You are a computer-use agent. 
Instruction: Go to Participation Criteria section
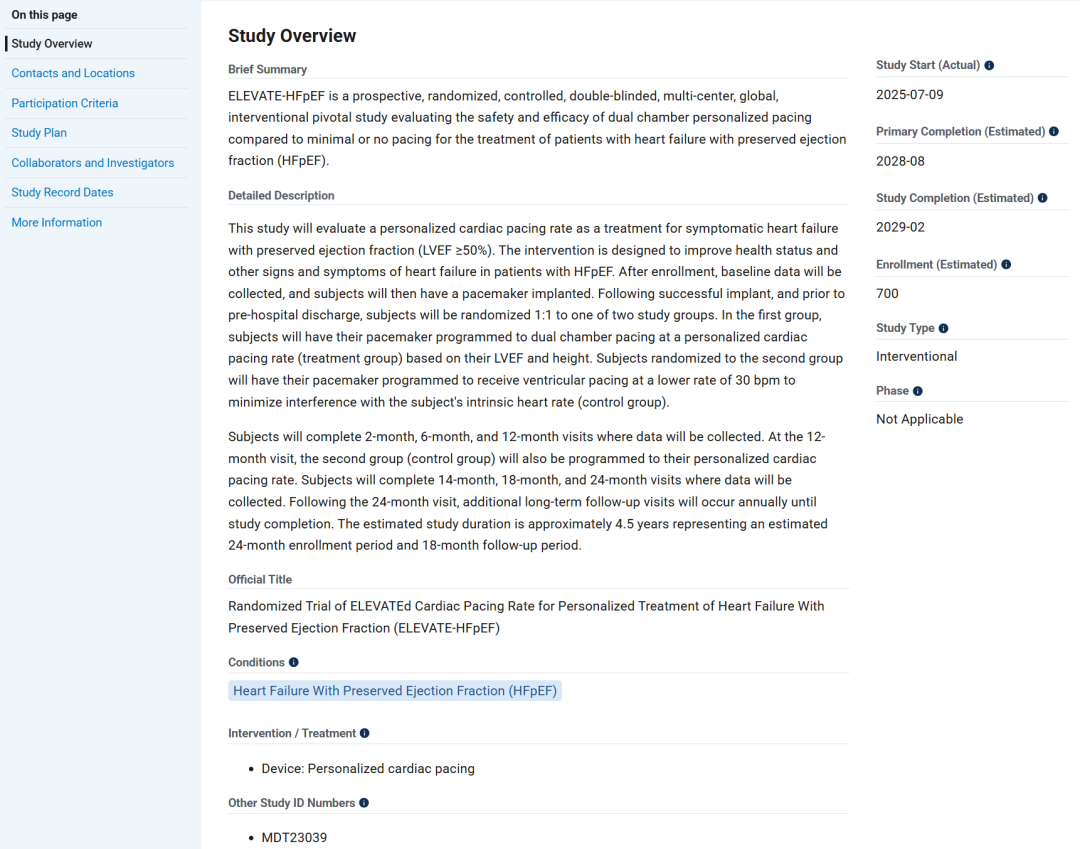(65, 103)
